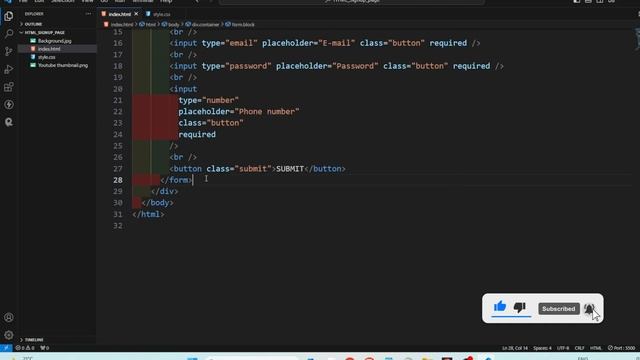Click type="number" on line 21
640x360 pixels.
click(209, 100)
